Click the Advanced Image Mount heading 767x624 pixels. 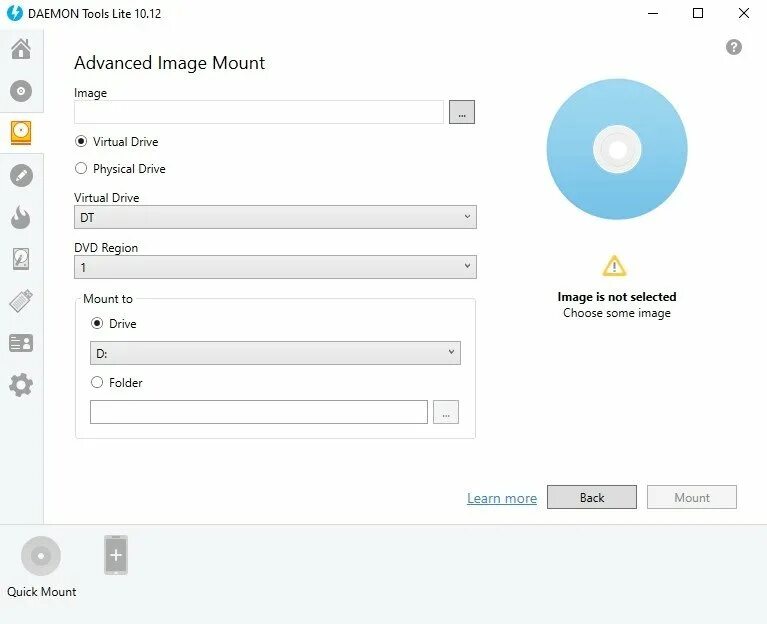(169, 63)
